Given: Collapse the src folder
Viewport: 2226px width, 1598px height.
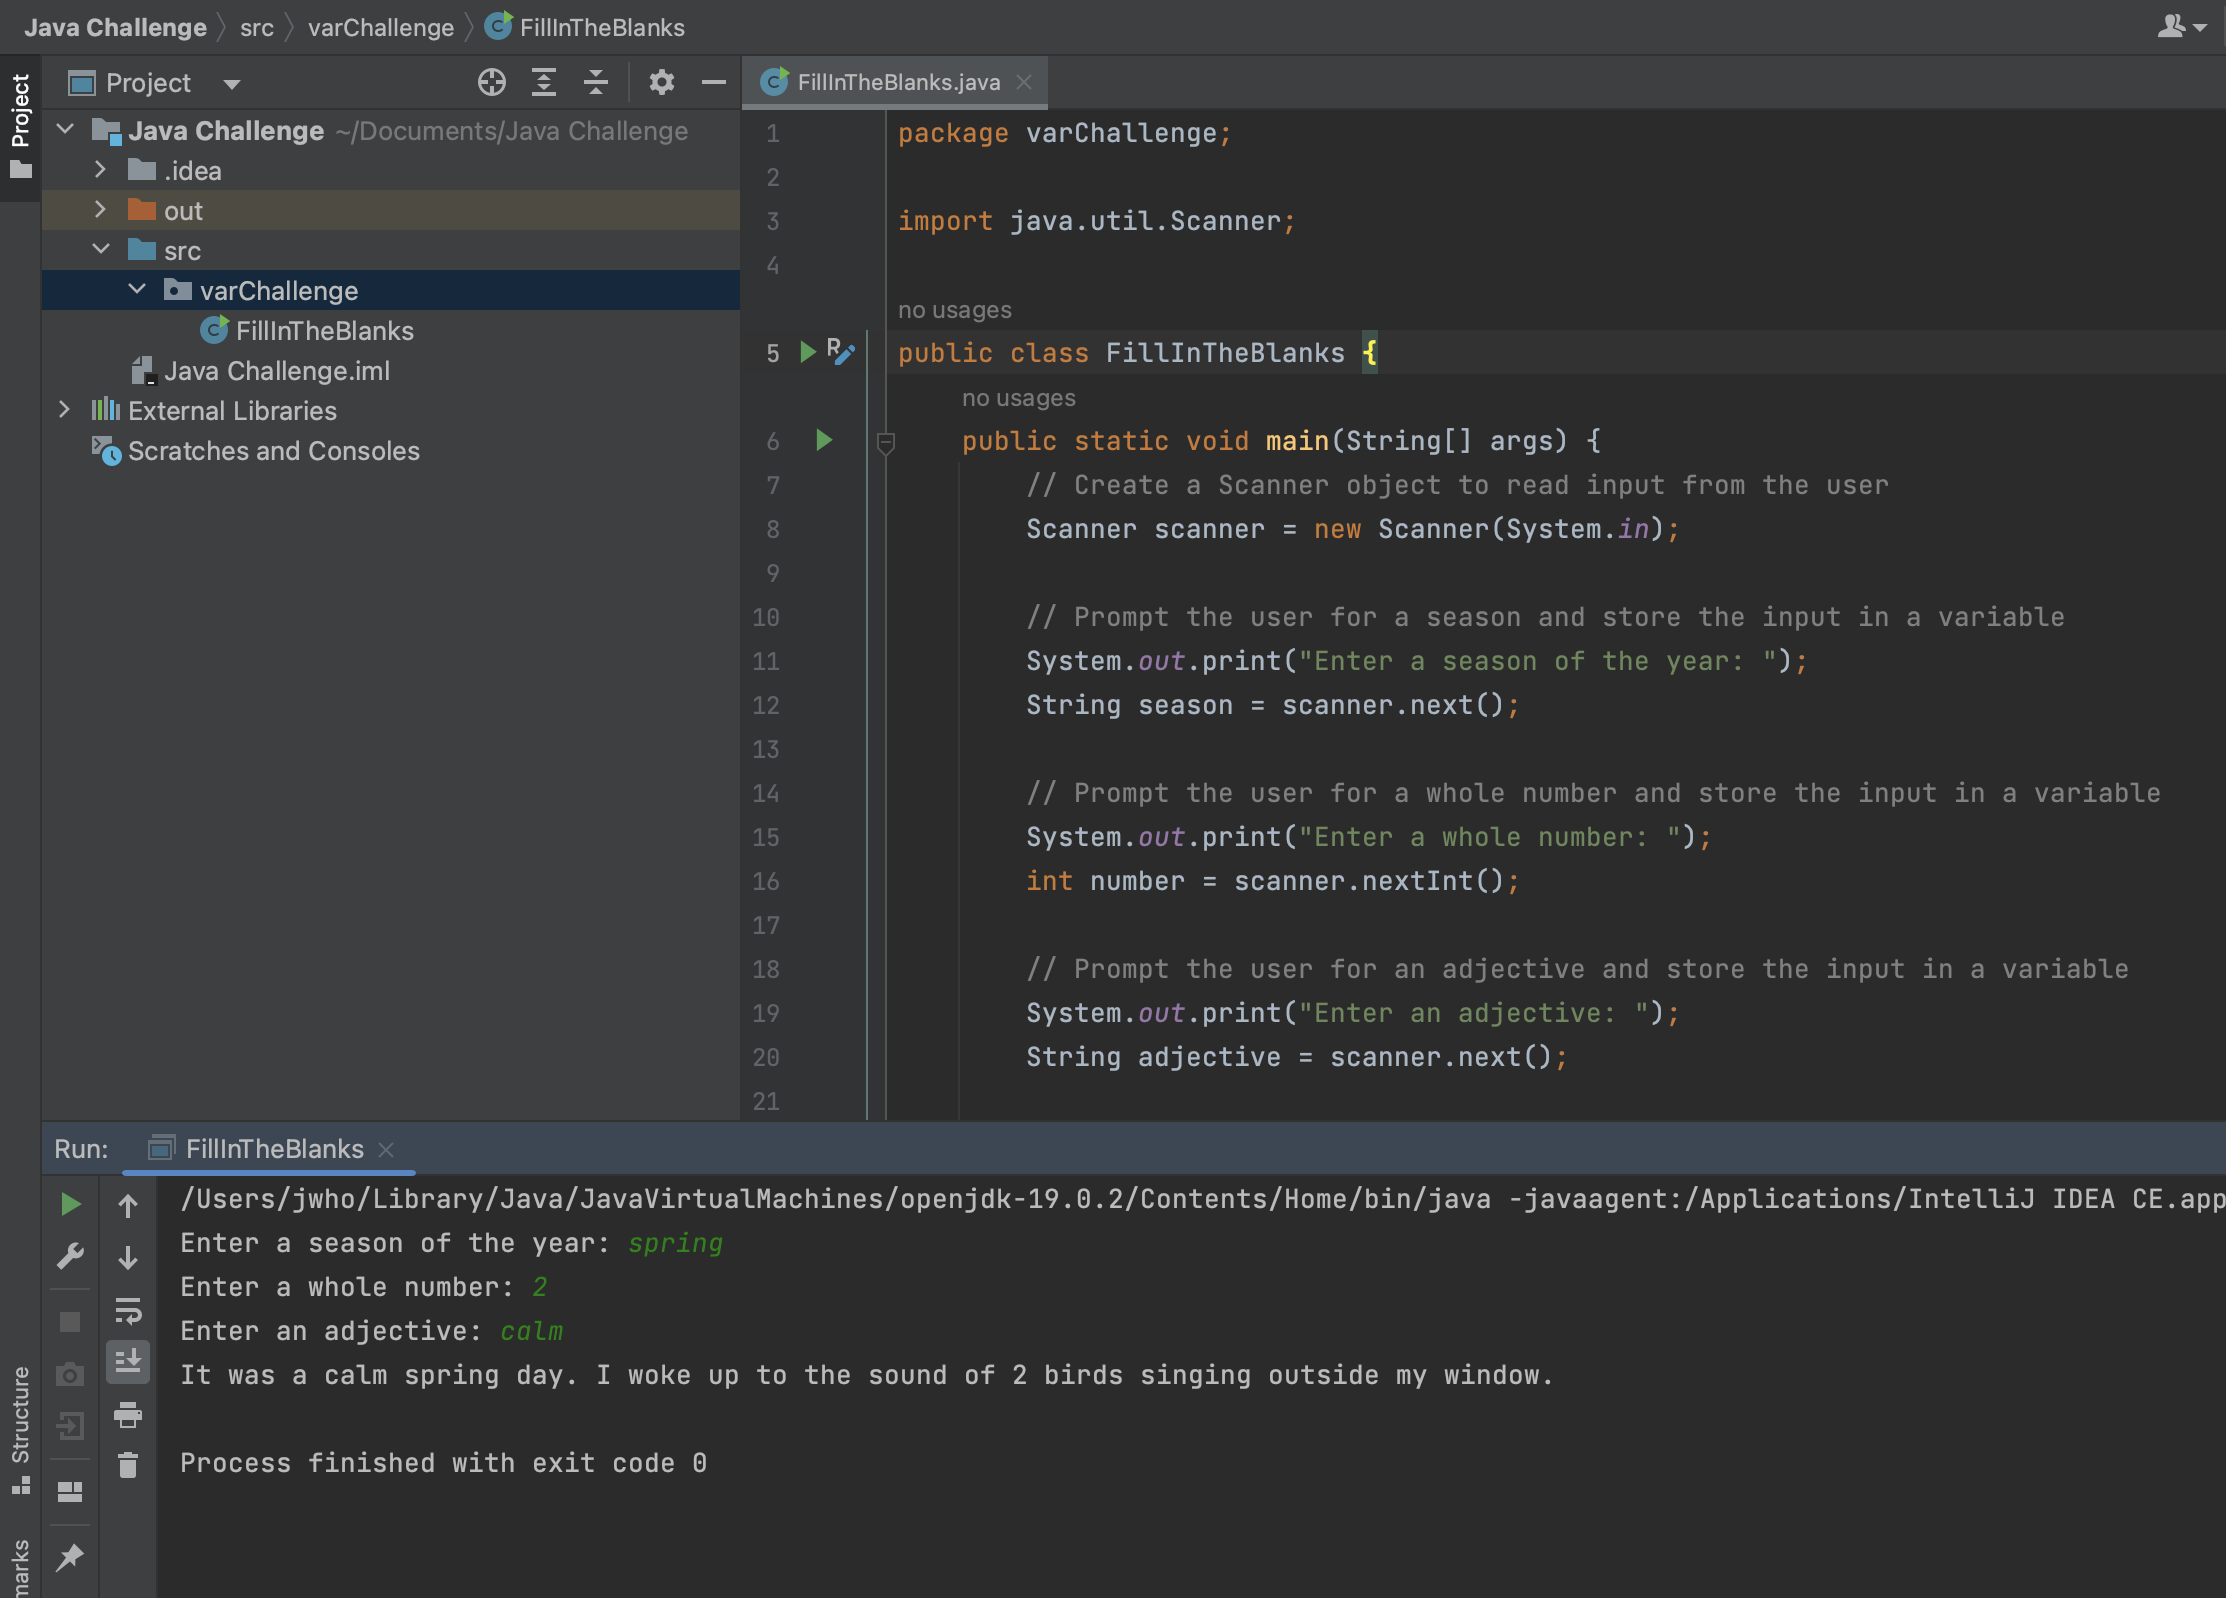Looking at the screenshot, I should (x=100, y=250).
